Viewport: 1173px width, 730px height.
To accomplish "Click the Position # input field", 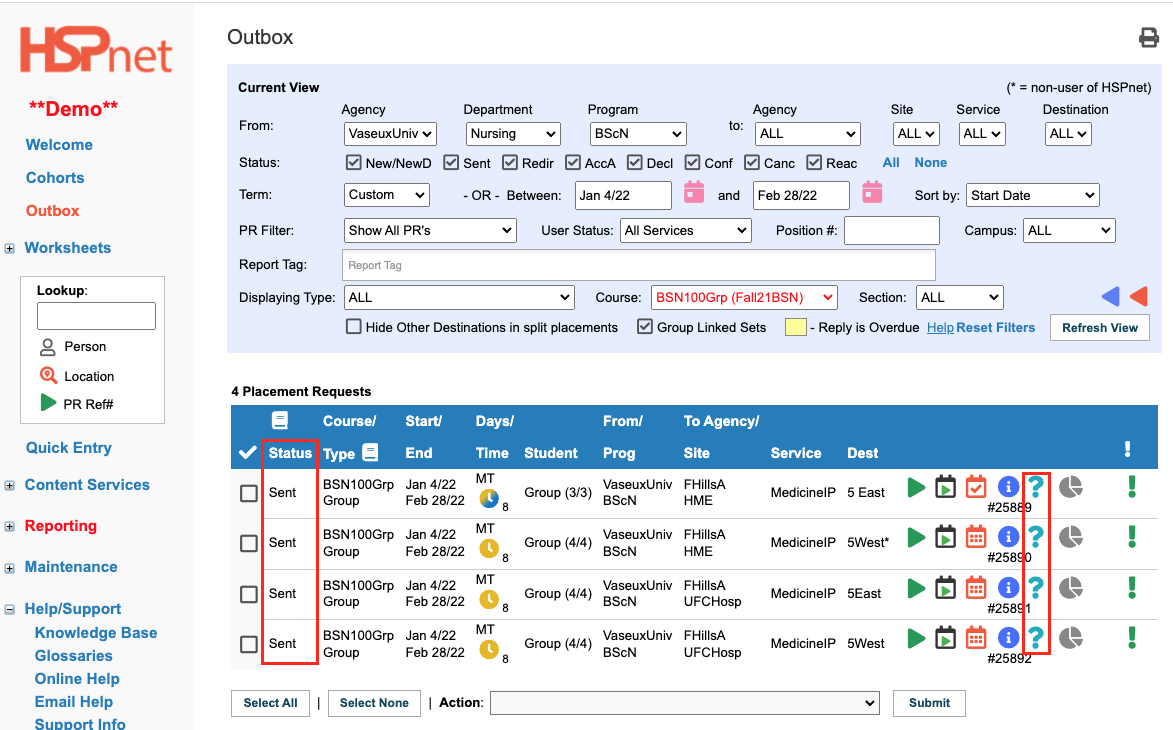I will (892, 230).
